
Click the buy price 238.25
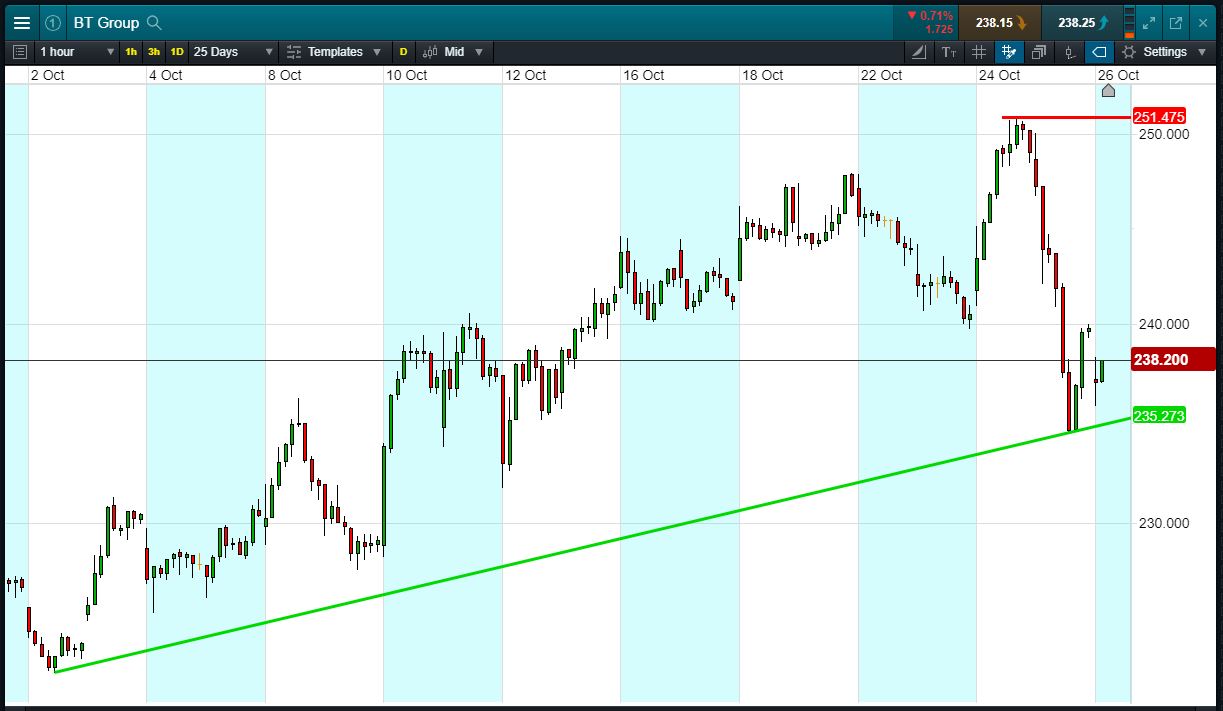coord(1081,22)
